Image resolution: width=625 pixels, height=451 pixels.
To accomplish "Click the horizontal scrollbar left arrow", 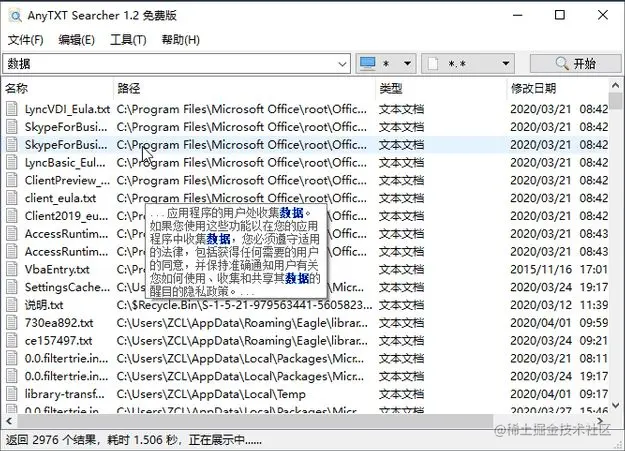I will (9, 420).
